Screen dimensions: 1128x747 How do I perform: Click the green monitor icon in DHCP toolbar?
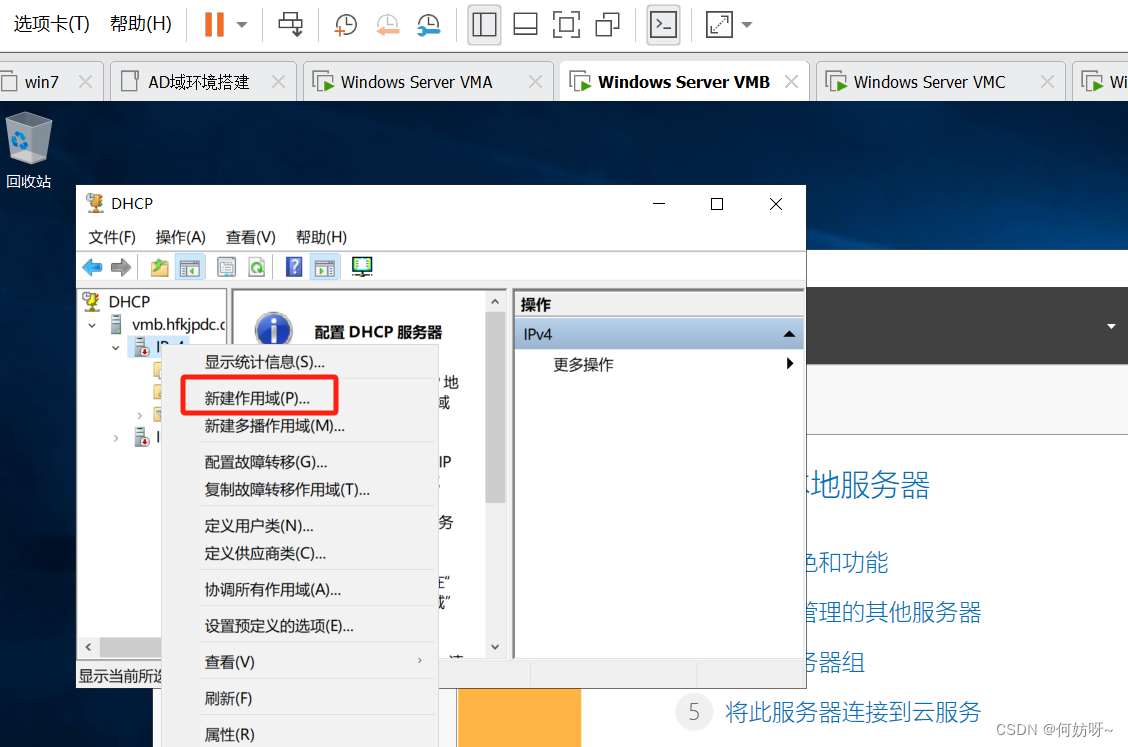[362, 267]
